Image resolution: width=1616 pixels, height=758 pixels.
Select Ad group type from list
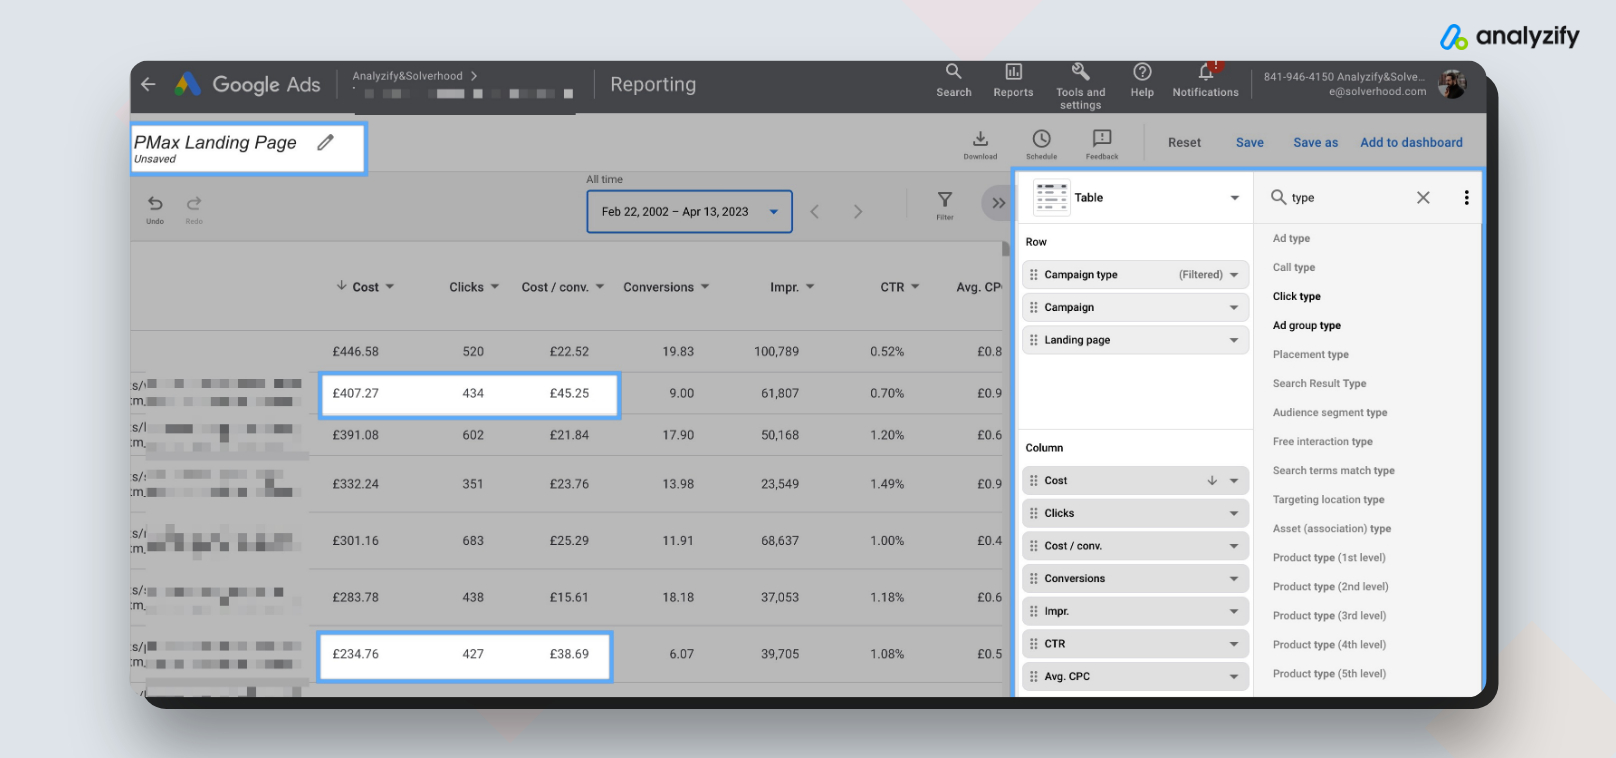point(1306,326)
